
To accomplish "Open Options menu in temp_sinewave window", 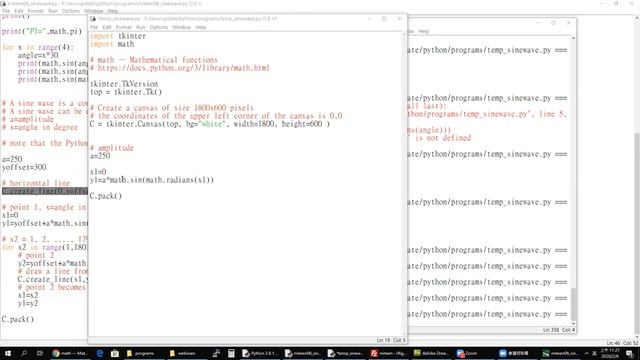I will 158,27.
